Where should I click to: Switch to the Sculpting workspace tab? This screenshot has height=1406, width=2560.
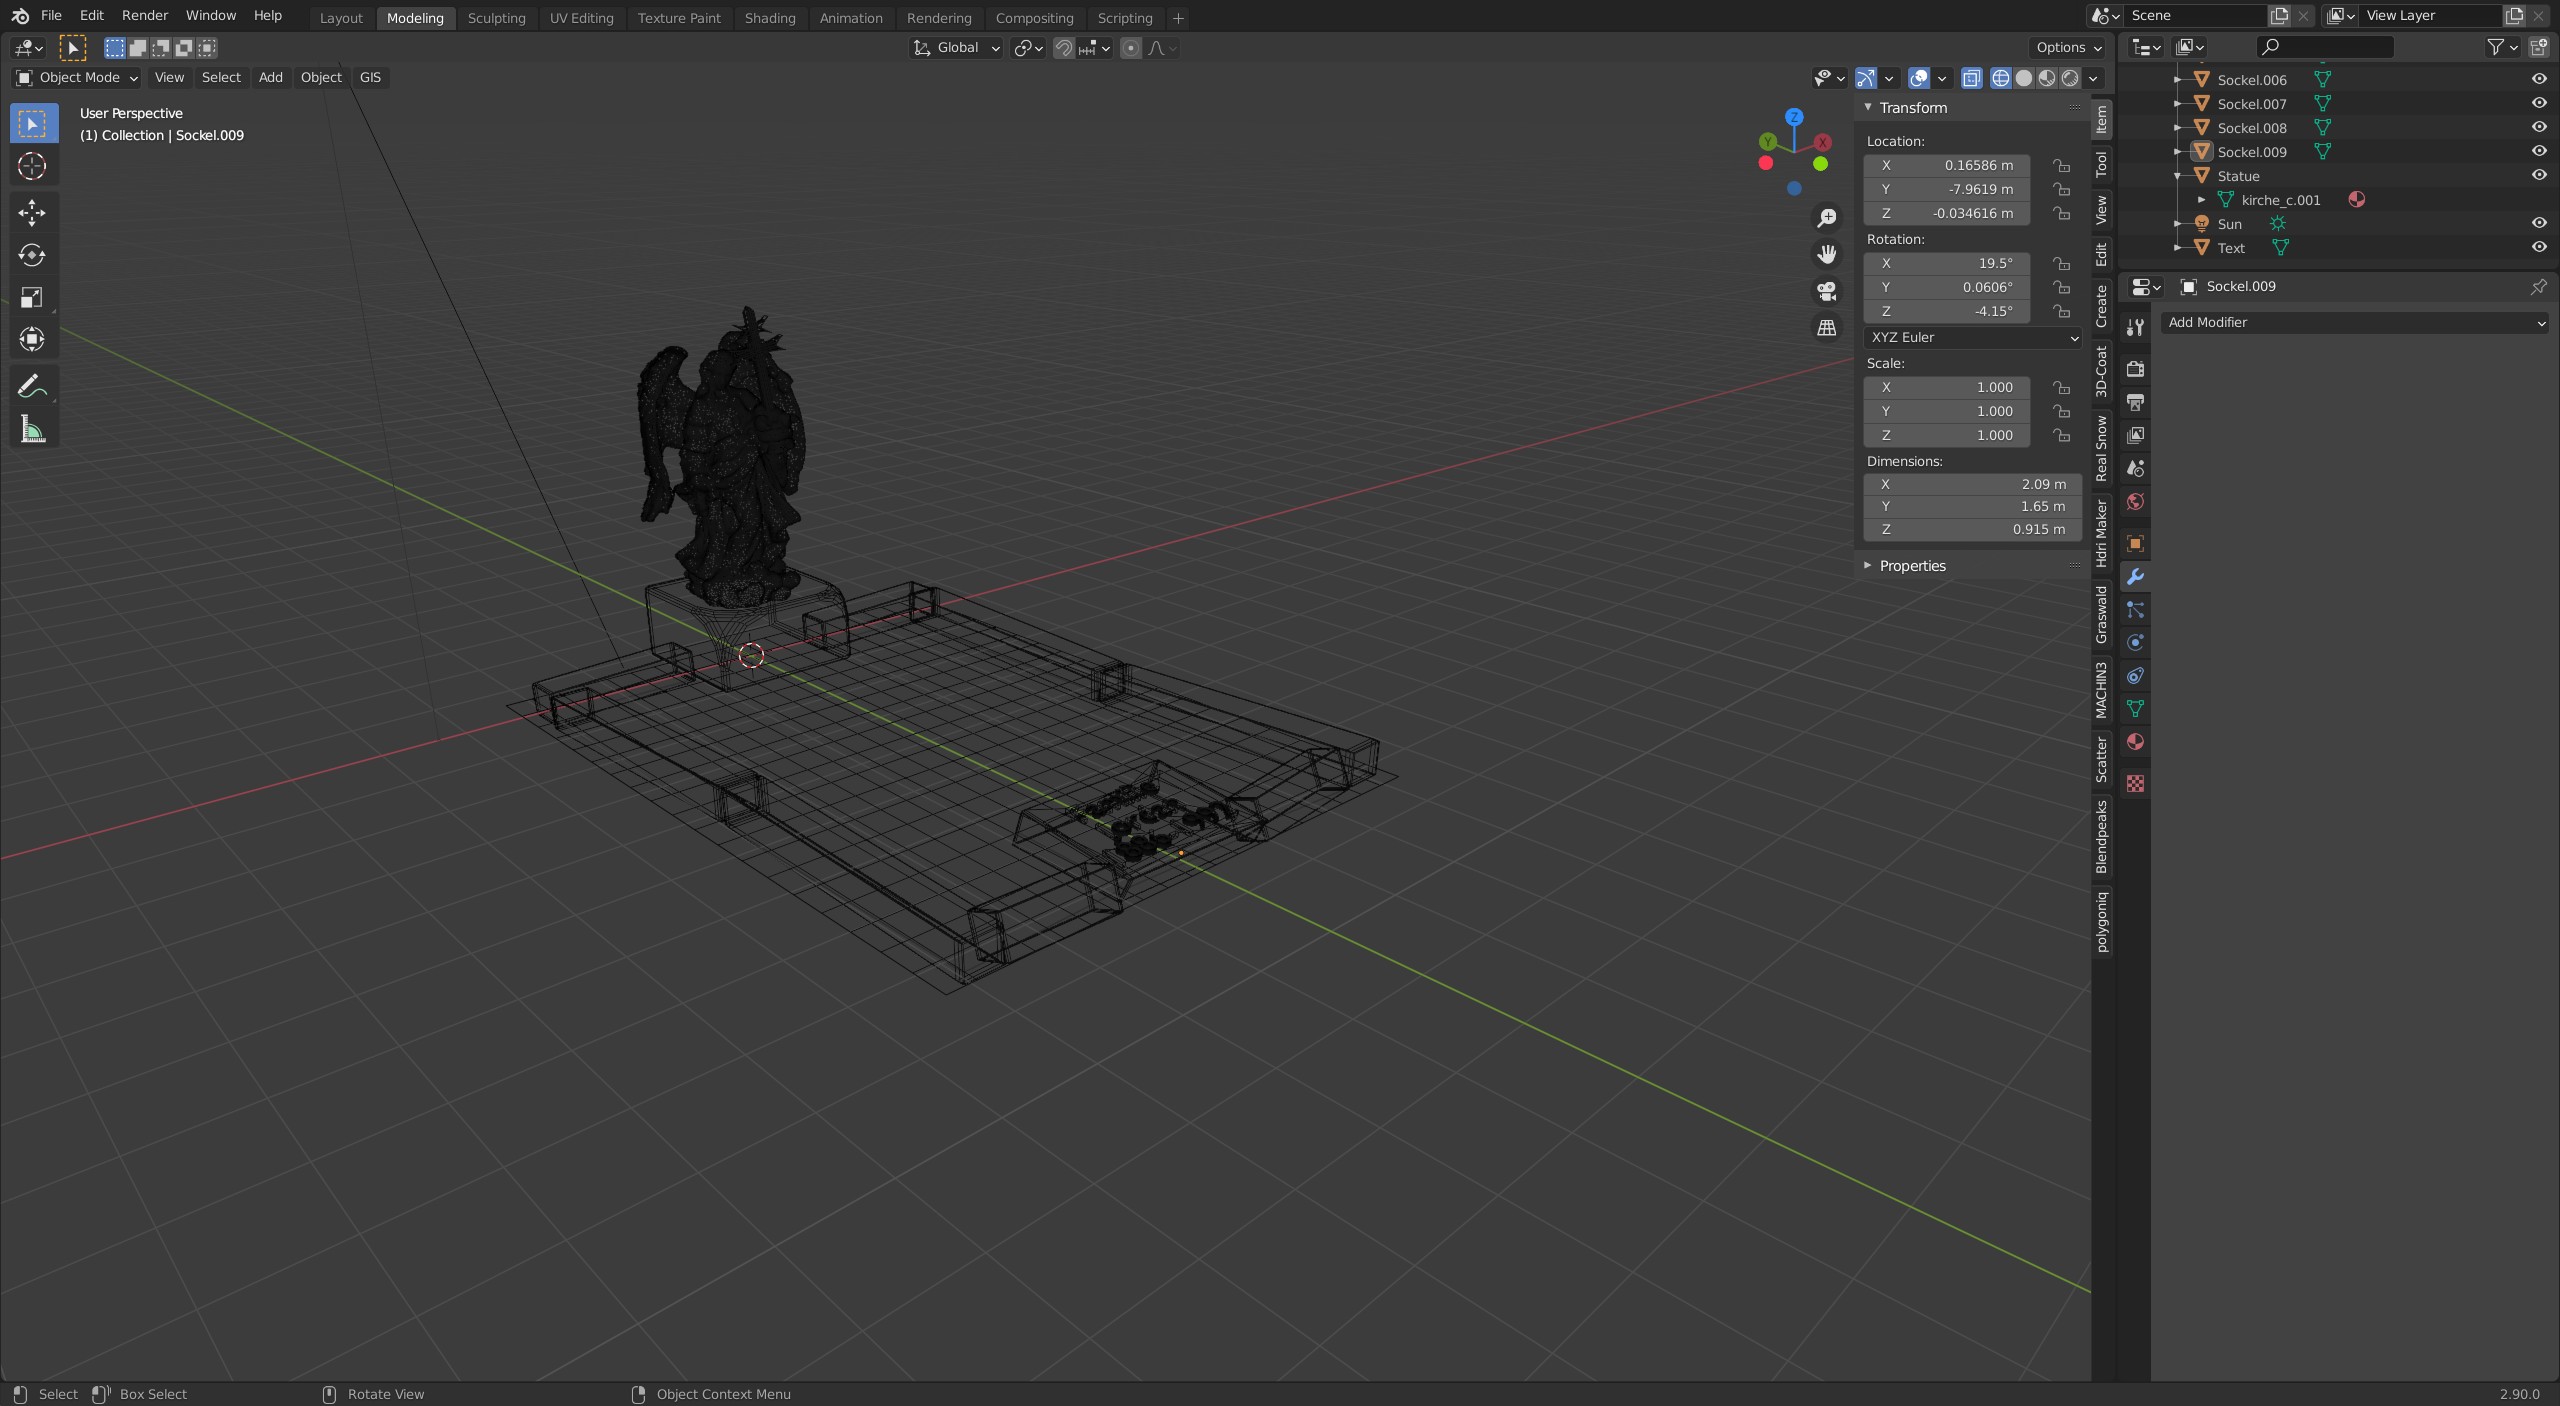tap(496, 18)
